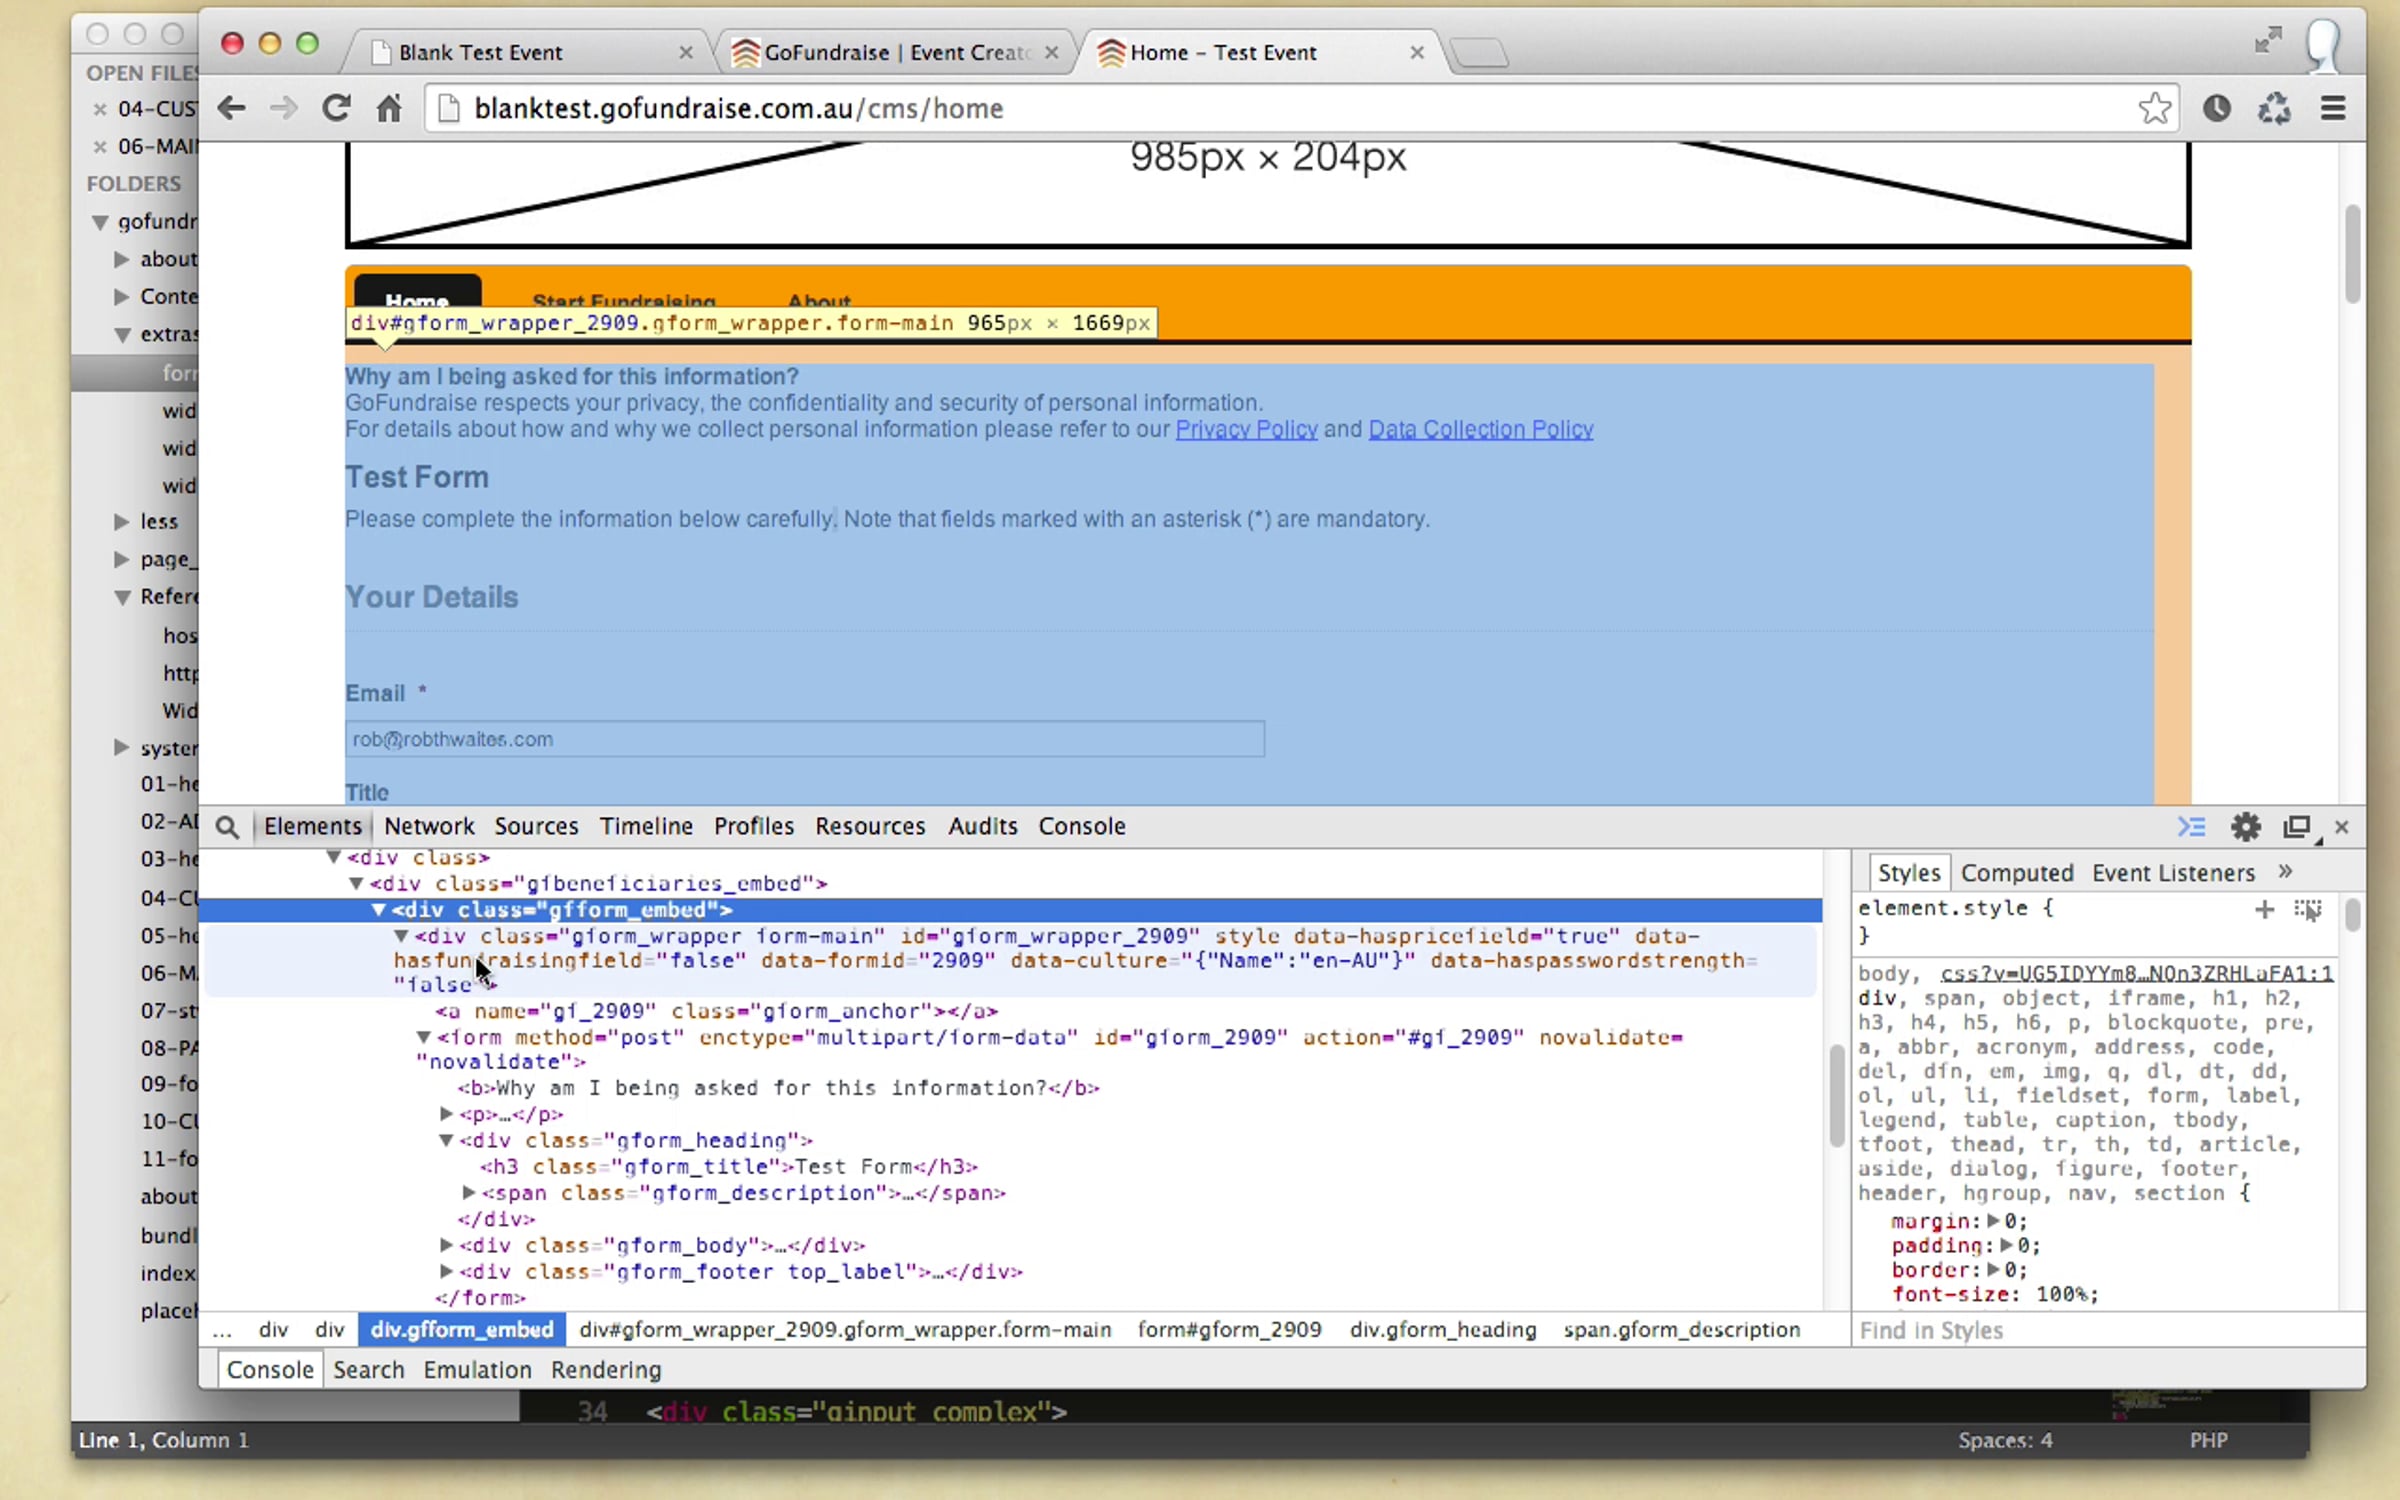Click the Data Collection Policy link
This screenshot has height=1500, width=2400.
1480,429
